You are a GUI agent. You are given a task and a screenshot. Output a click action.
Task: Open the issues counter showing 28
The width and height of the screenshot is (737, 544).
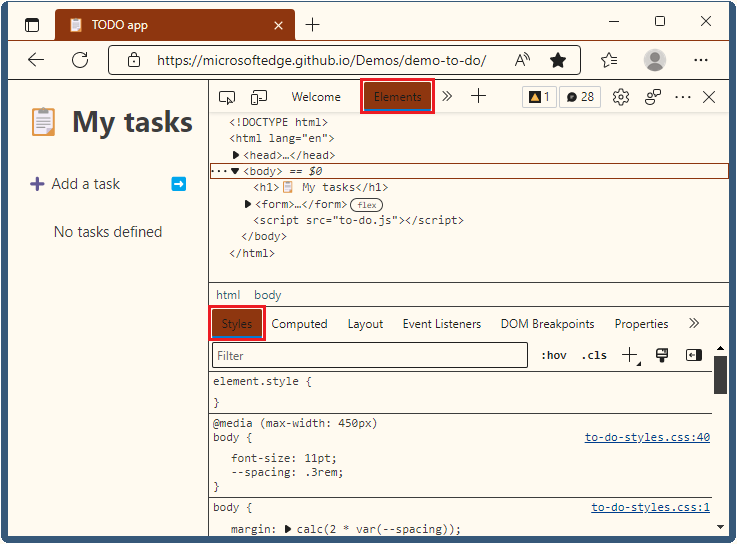(x=580, y=97)
